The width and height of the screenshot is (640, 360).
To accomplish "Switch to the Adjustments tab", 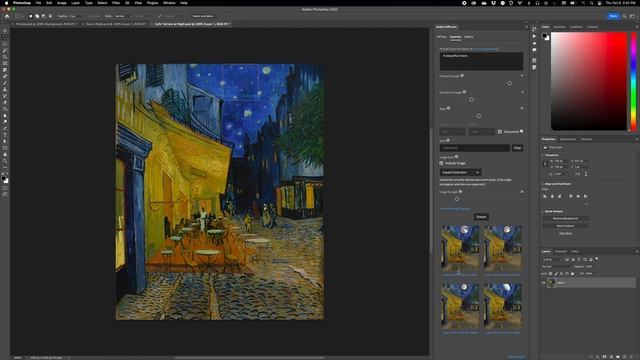I will (x=568, y=139).
